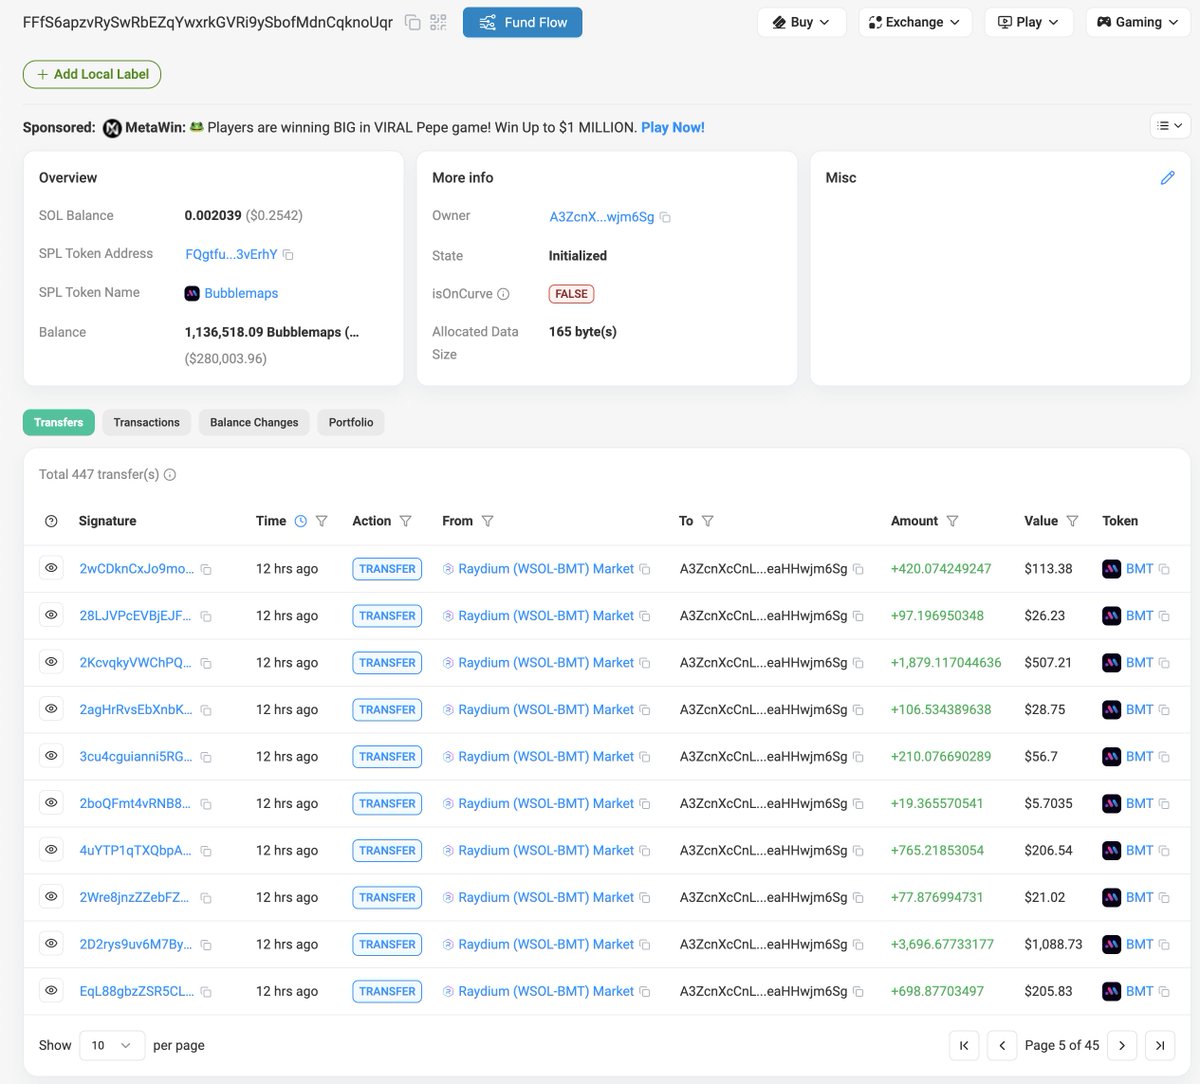Click the Time column clock icon
Viewport: 1200px width, 1084px height.
coord(300,521)
